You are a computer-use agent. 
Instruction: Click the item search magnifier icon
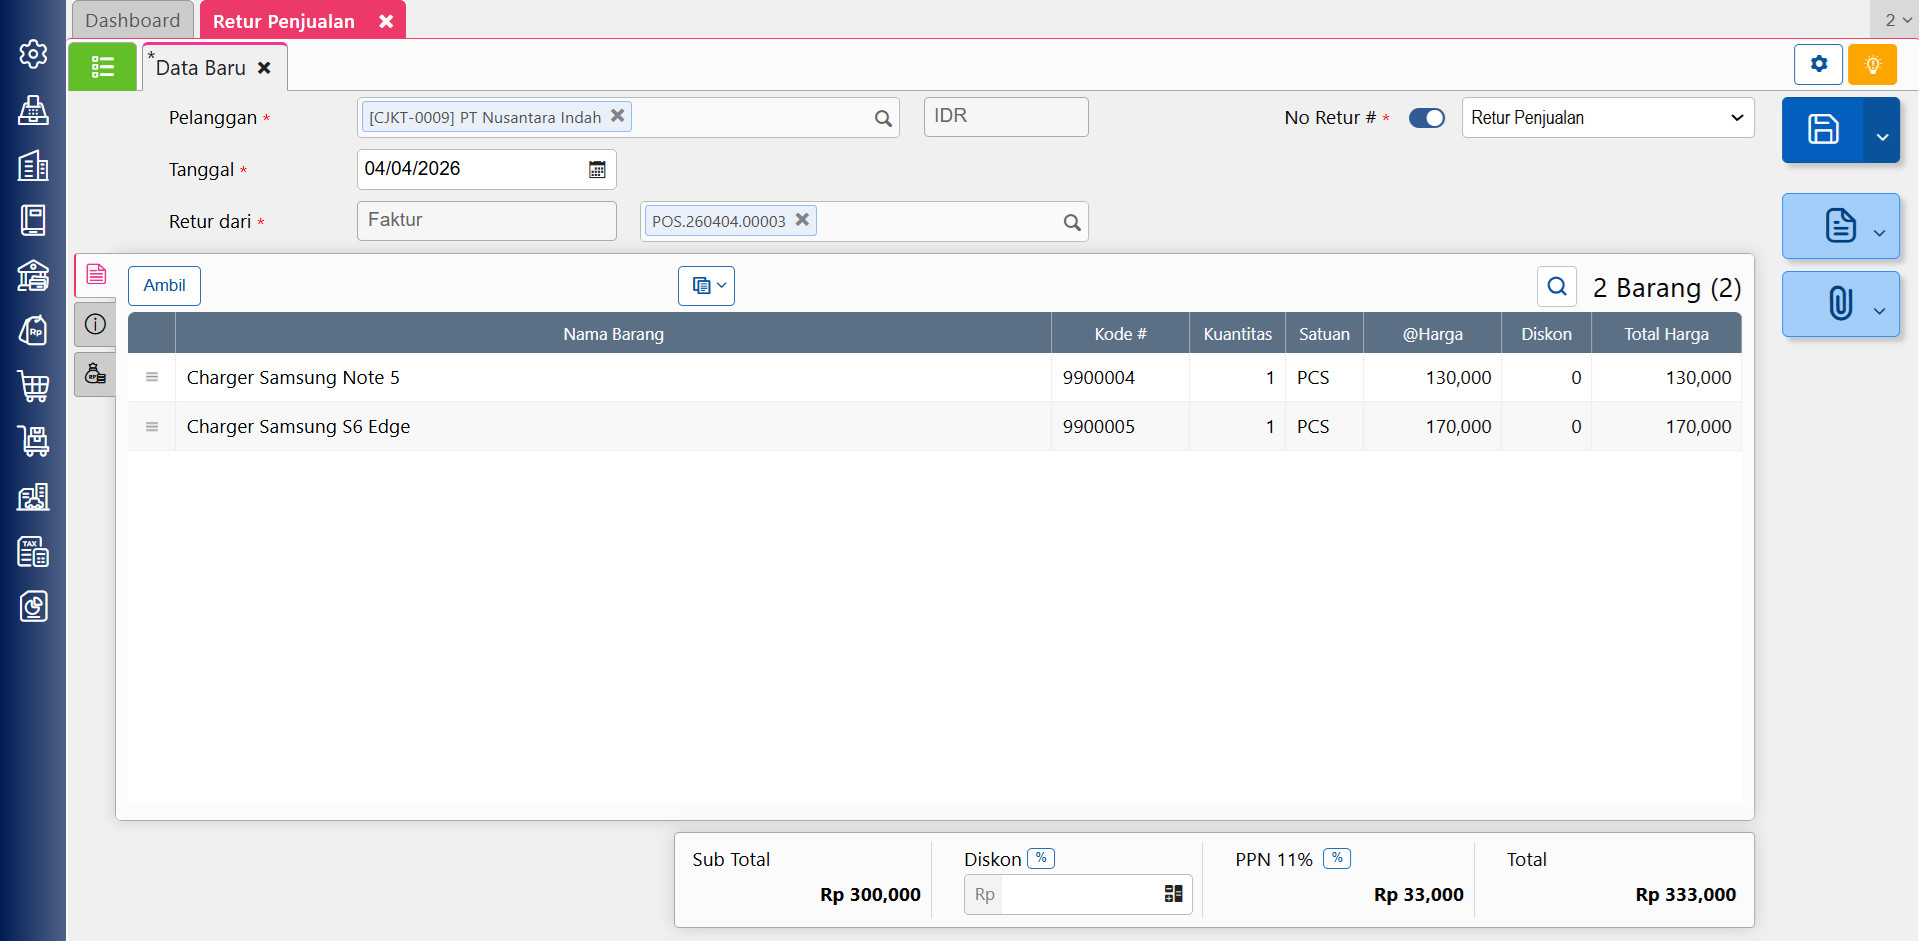pyautogui.click(x=1556, y=287)
